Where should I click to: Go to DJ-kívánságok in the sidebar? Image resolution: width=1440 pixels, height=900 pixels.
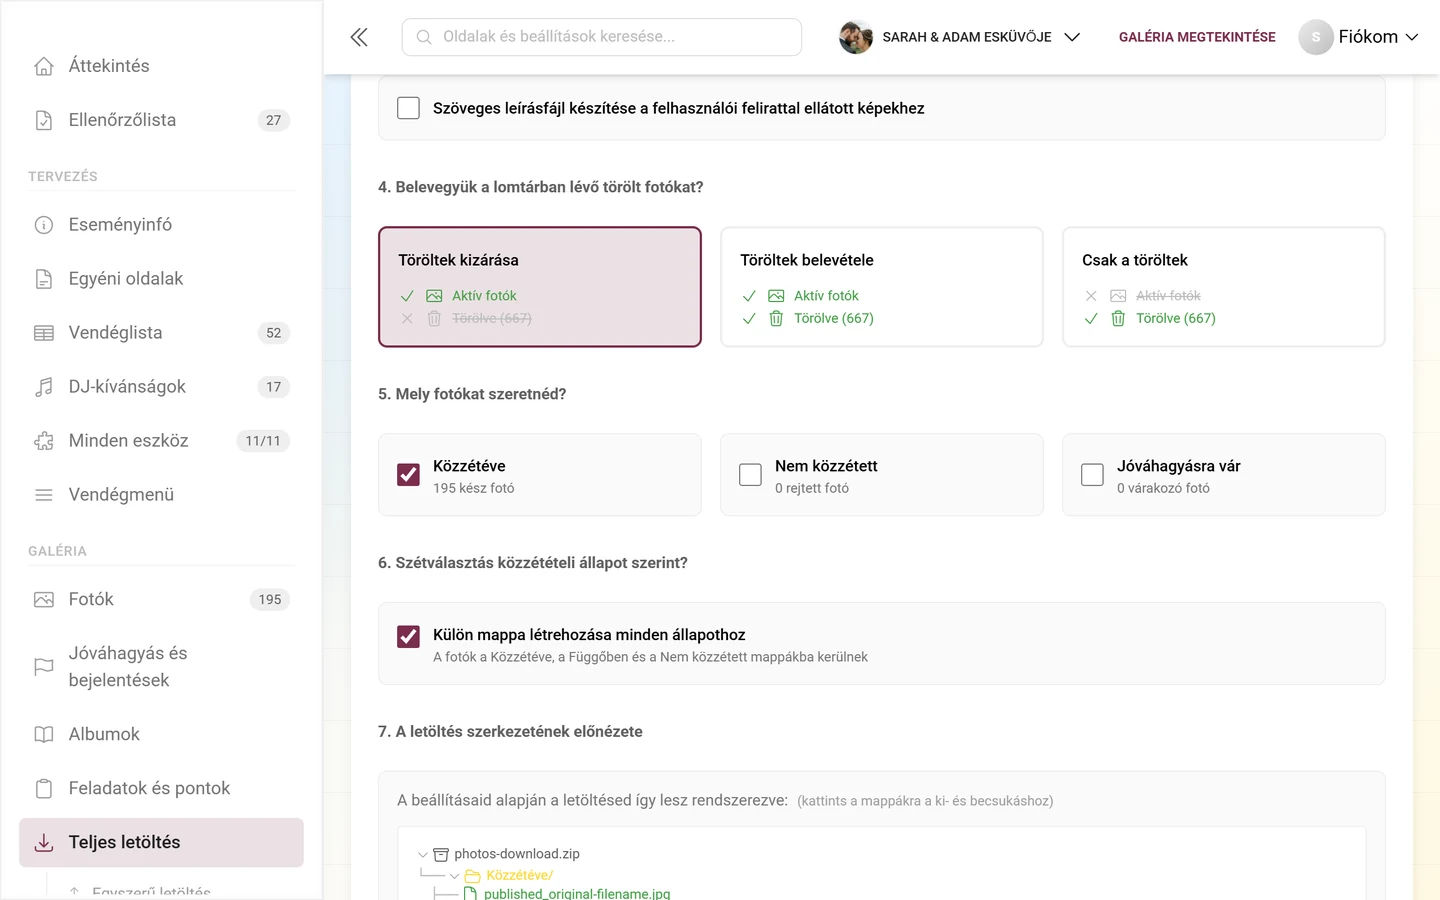click(161, 387)
